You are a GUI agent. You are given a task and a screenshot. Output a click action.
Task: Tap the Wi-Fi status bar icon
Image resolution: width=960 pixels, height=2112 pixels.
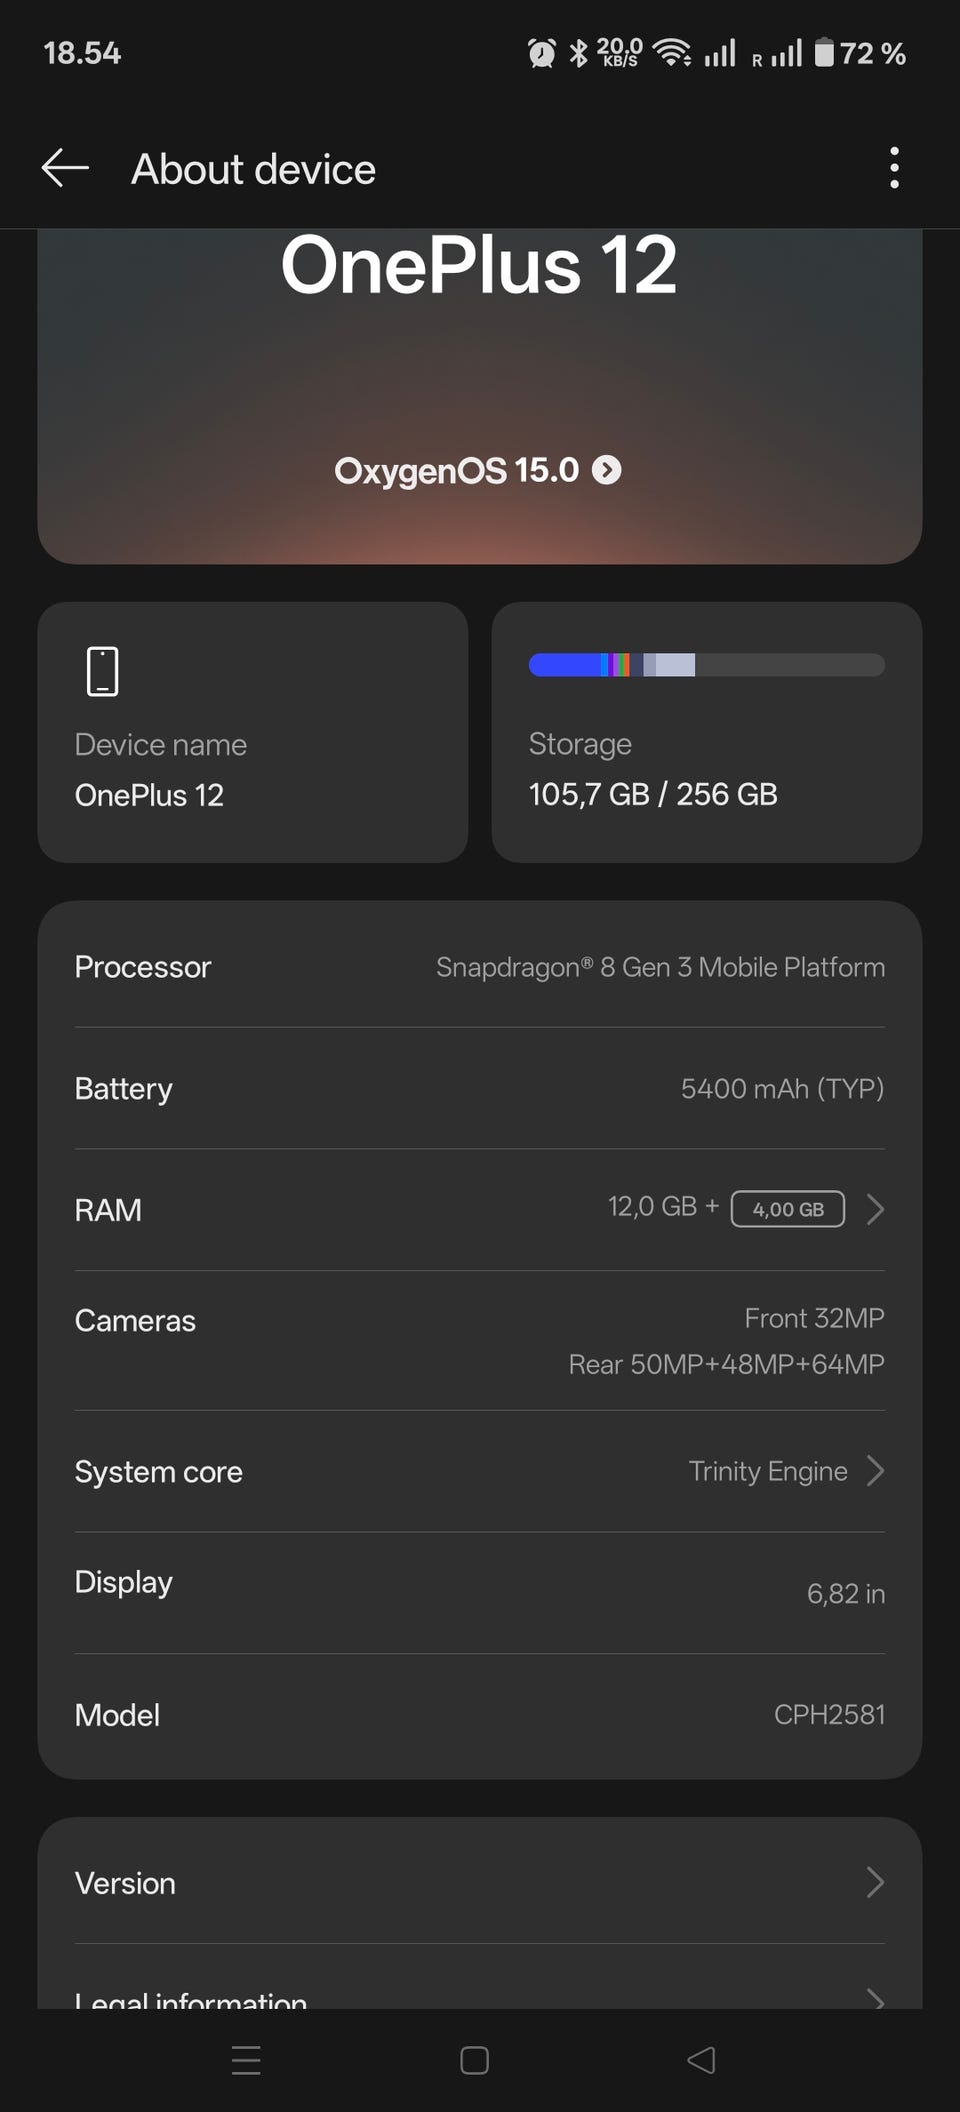672,53
